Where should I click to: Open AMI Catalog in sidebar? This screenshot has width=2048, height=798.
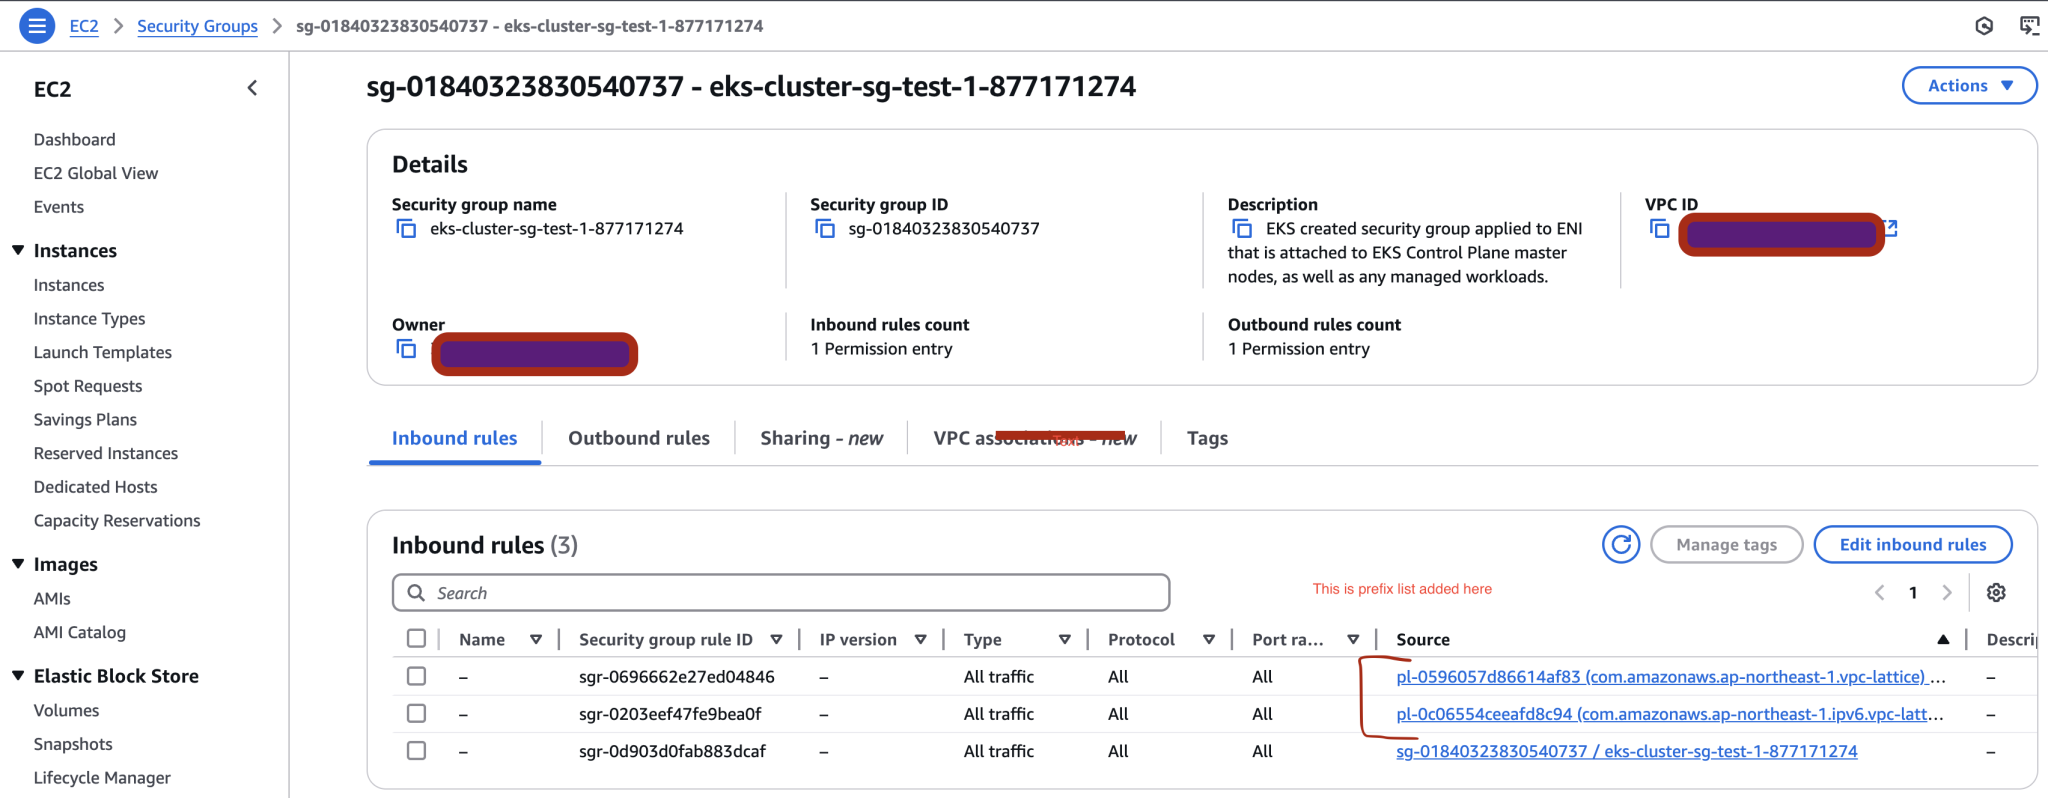pos(80,632)
